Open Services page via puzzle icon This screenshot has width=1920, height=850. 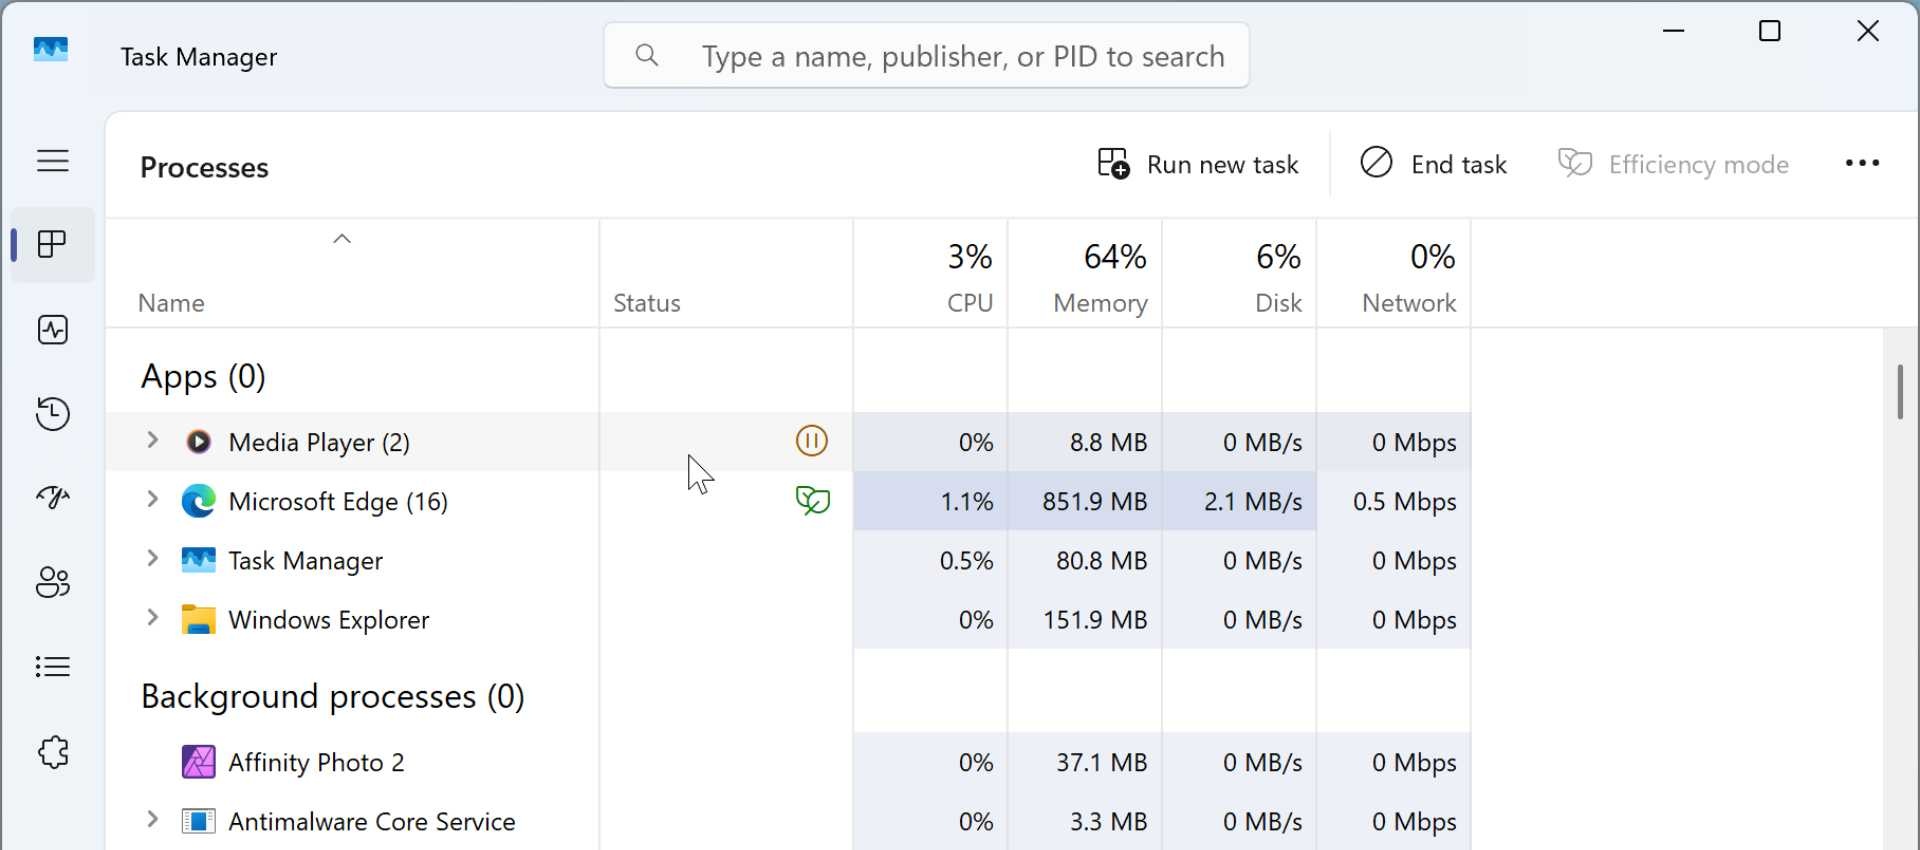pyautogui.click(x=53, y=752)
